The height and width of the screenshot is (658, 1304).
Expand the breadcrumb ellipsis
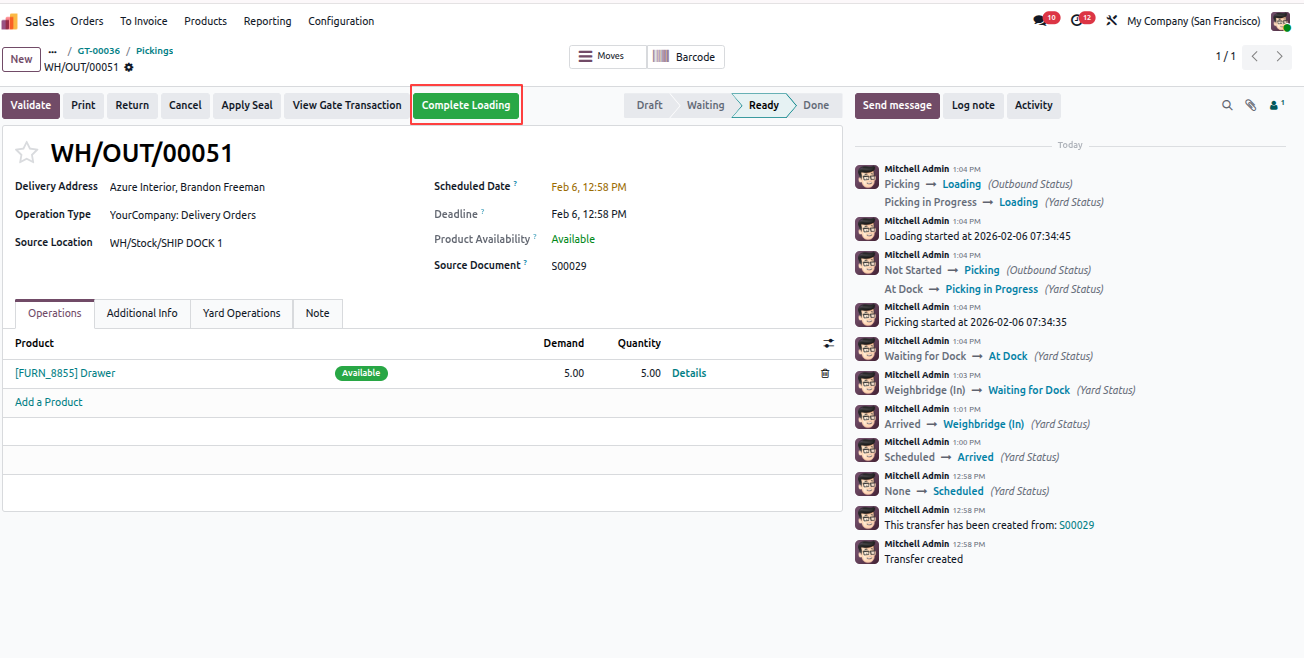[53, 51]
